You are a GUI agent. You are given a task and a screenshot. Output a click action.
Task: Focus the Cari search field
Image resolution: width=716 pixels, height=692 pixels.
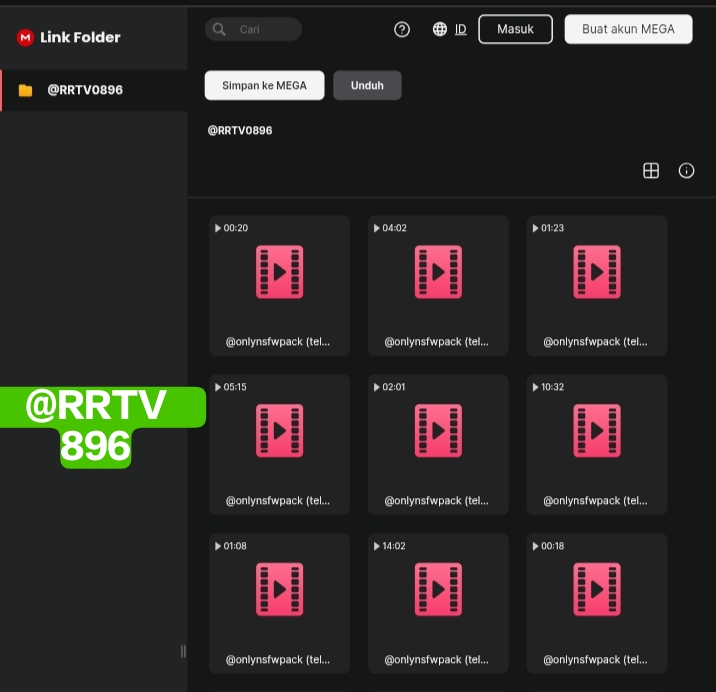click(x=253, y=29)
